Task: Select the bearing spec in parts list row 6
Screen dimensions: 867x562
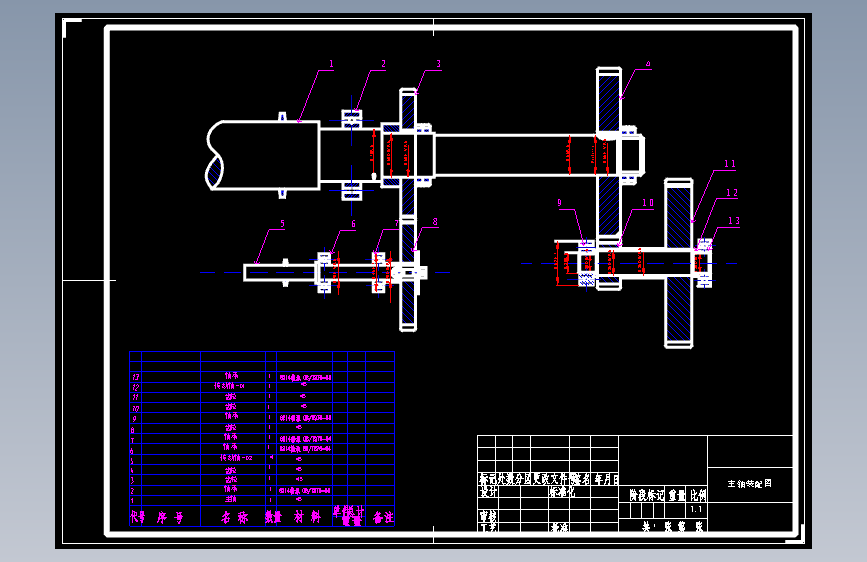Action: tap(305, 449)
